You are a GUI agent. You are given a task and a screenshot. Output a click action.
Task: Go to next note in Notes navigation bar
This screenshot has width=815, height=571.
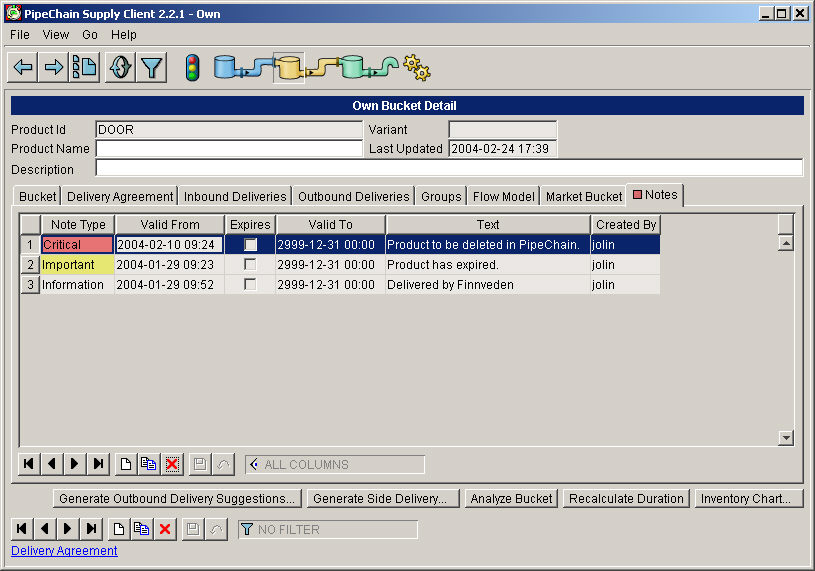(x=75, y=464)
